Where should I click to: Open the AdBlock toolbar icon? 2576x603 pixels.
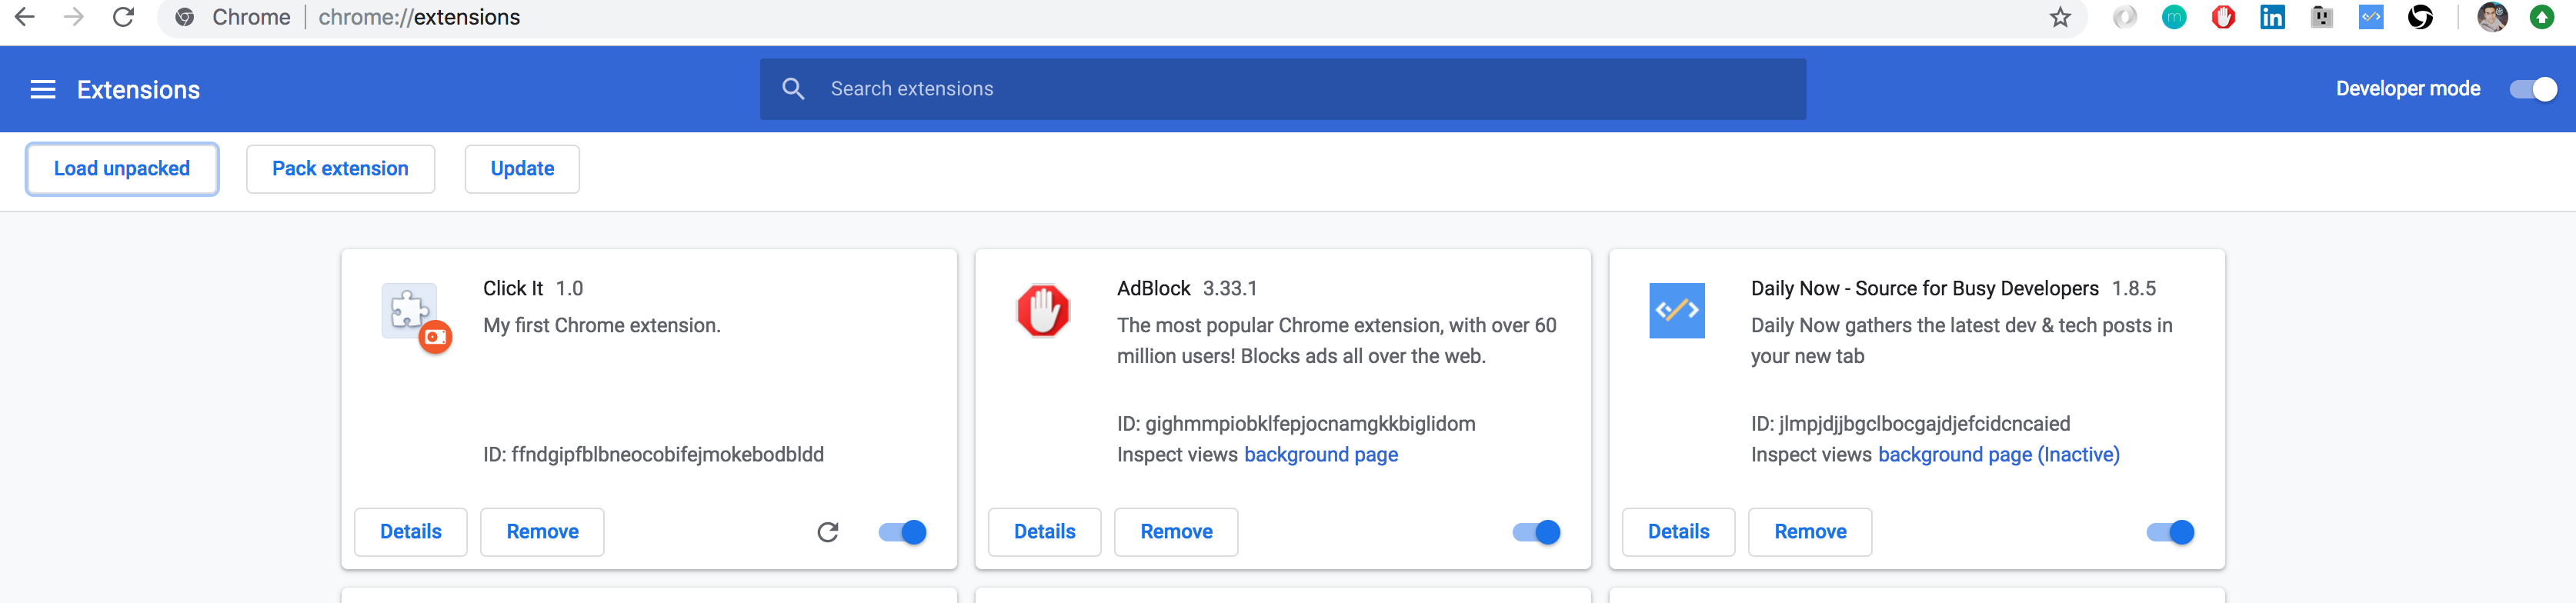(2223, 17)
